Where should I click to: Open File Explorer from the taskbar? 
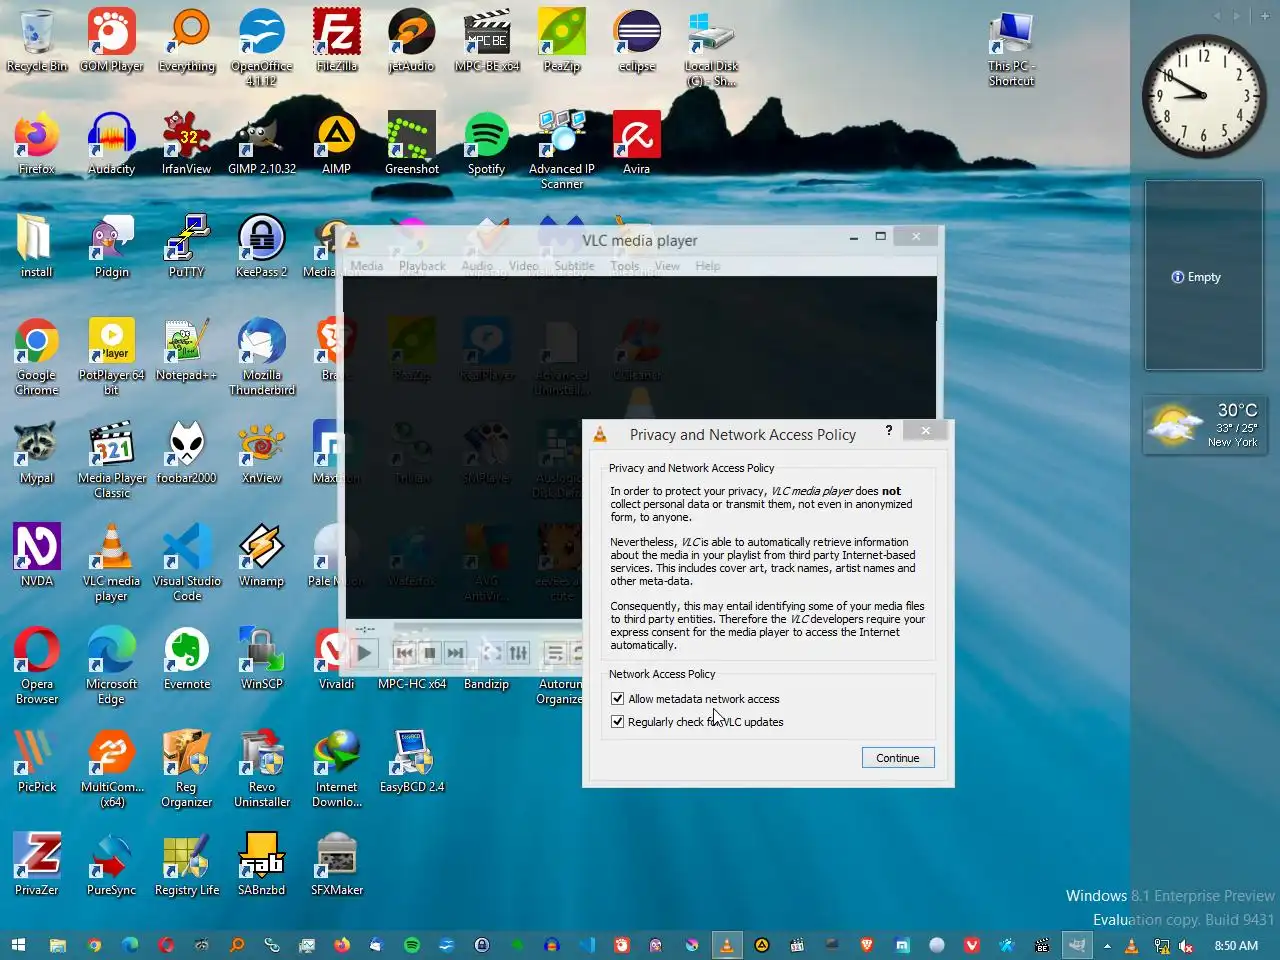(x=58, y=945)
